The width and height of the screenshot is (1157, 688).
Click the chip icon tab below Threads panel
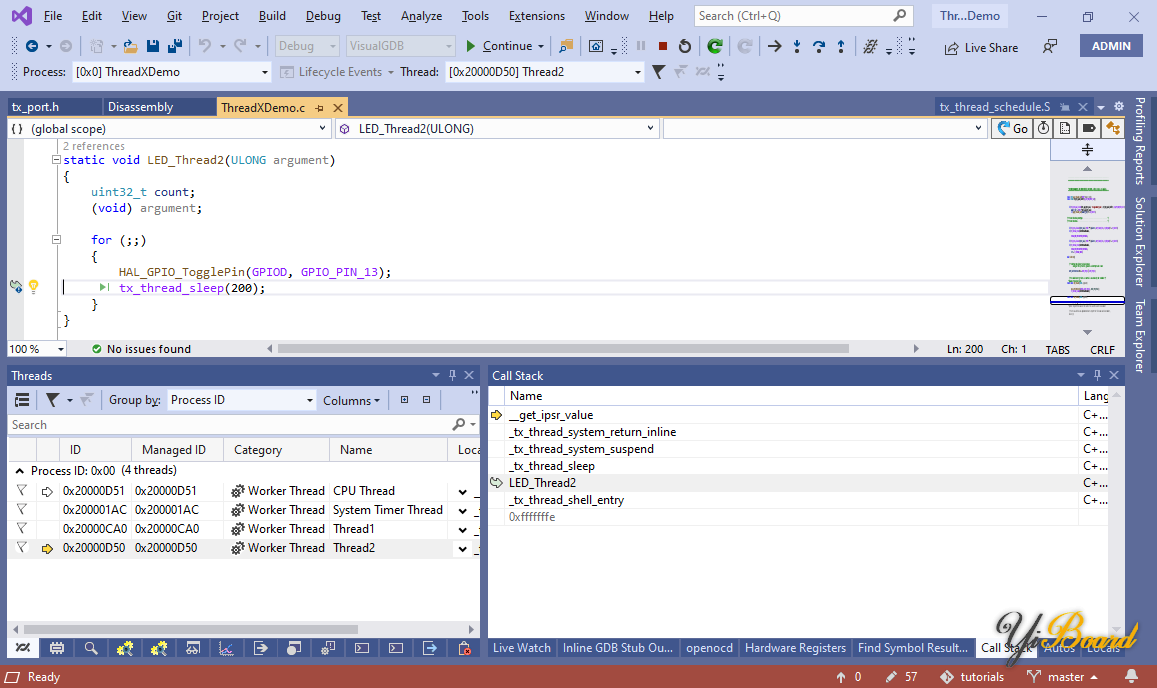[57, 648]
